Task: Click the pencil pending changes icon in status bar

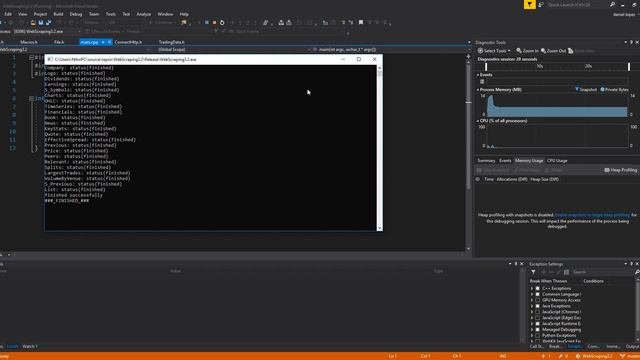Action: click(561, 356)
